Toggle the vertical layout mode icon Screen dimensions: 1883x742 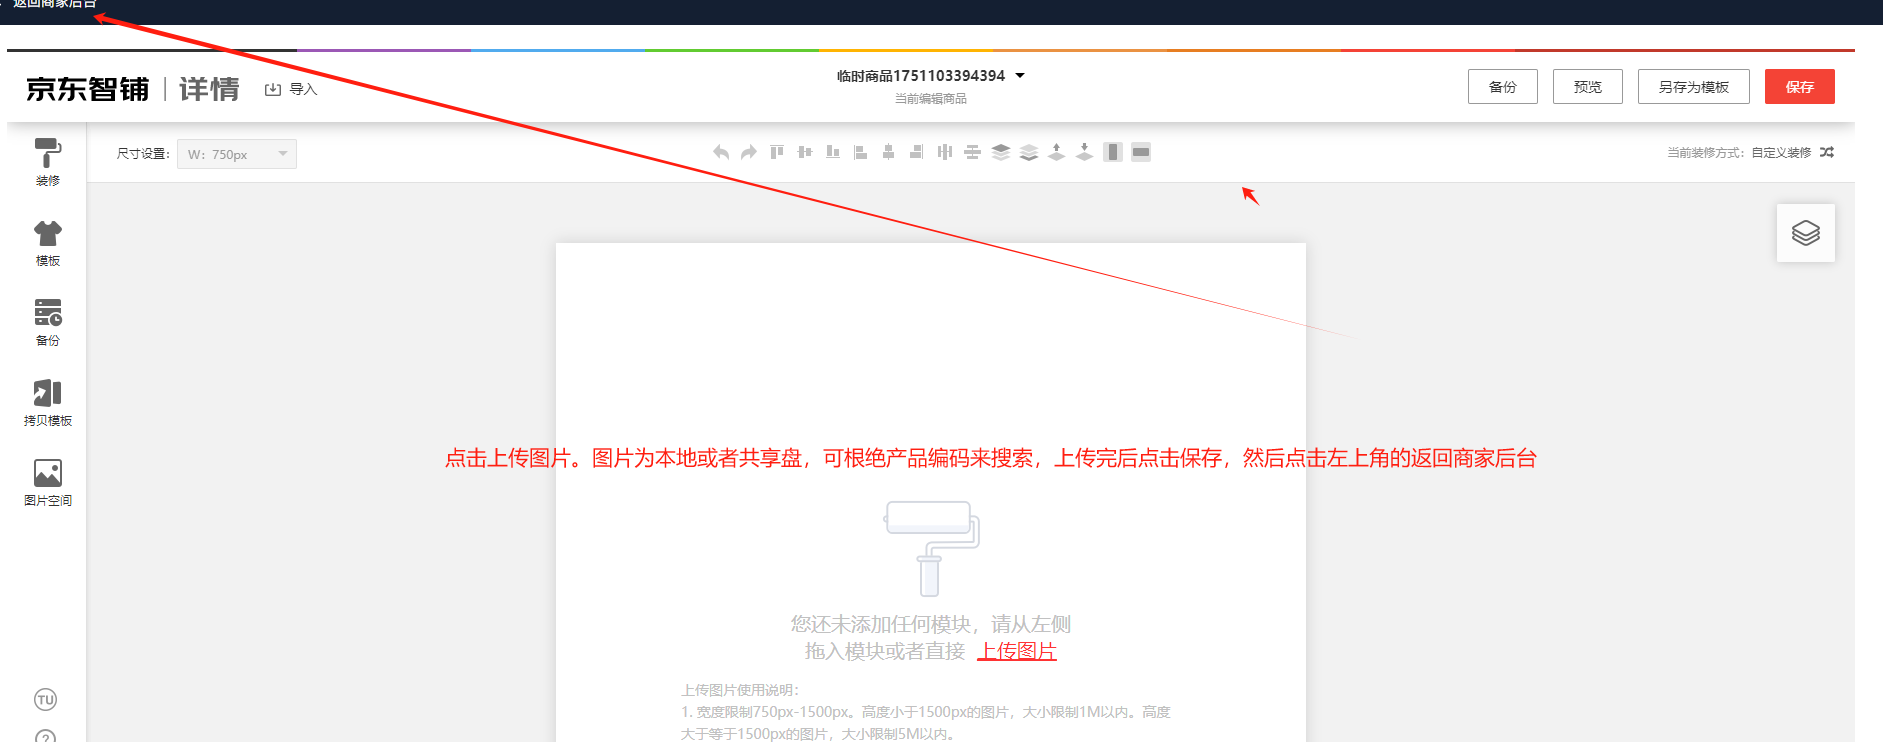[x=1112, y=152]
